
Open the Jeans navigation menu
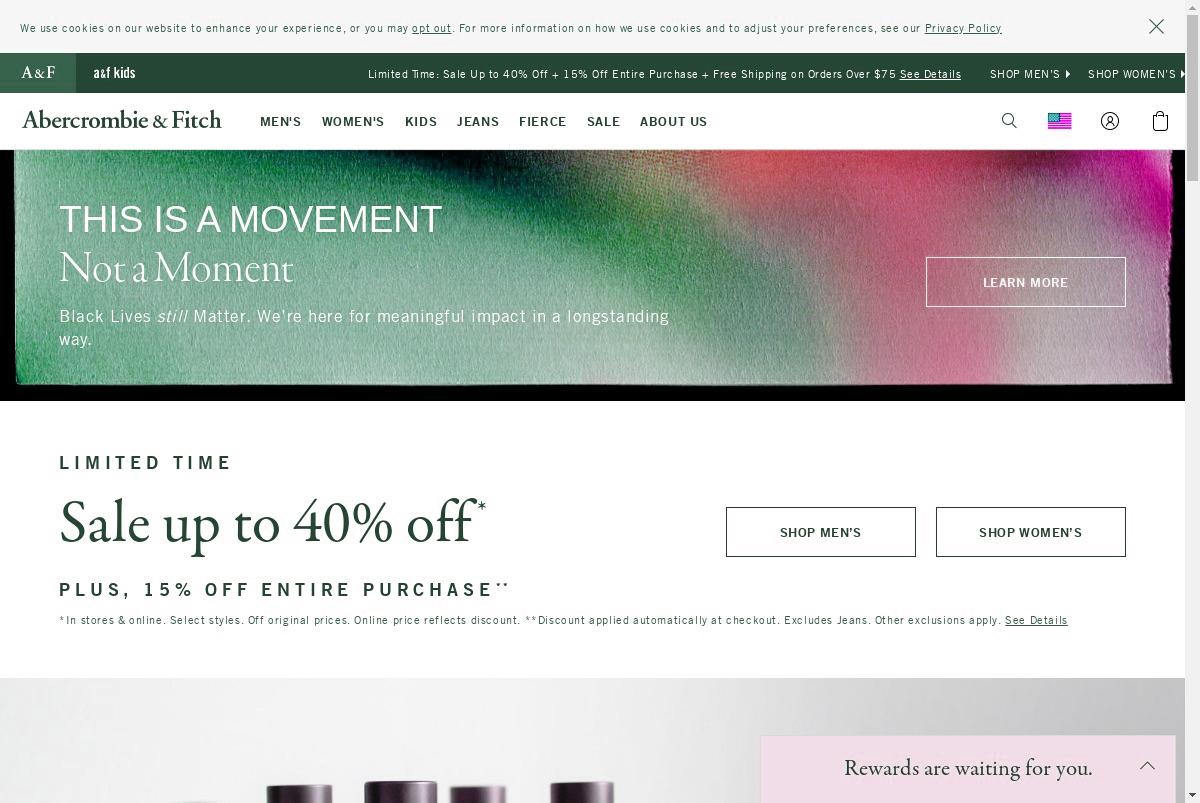pyautogui.click(x=478, y=122)
